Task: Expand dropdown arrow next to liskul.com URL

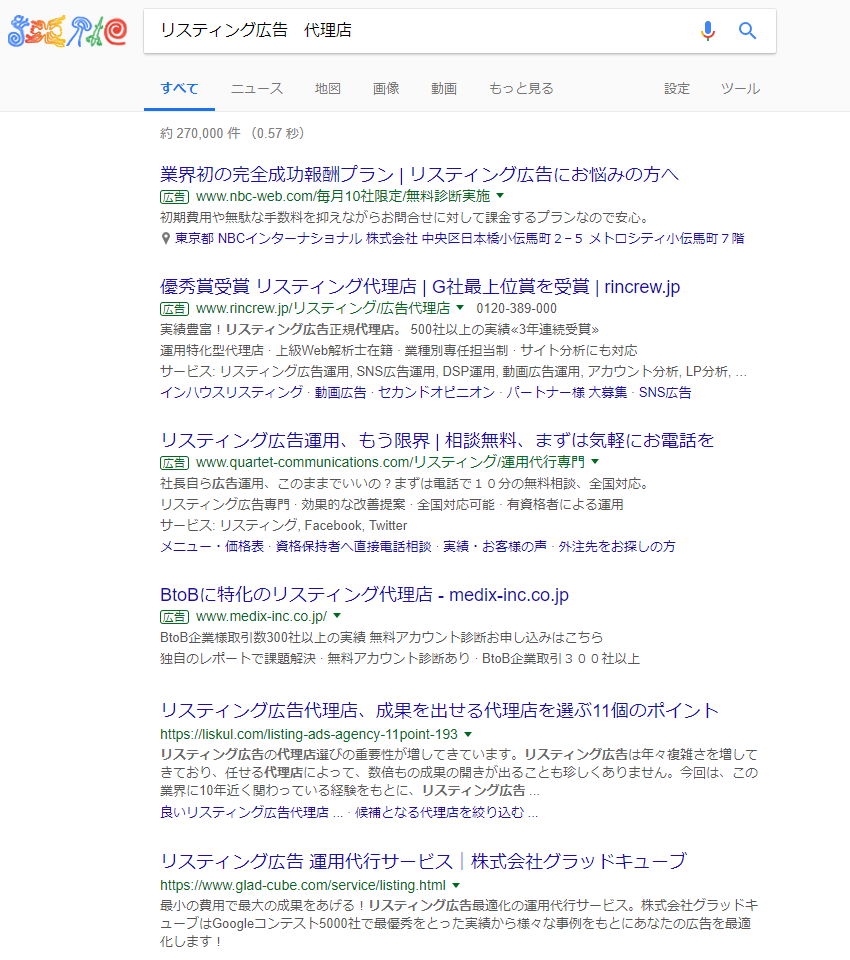Action: 468,734
